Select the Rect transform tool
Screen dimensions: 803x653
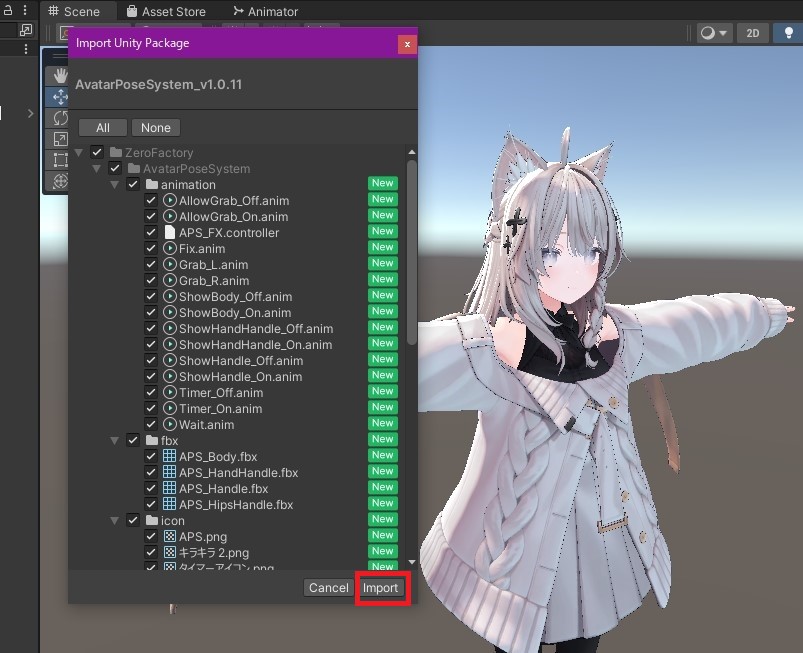[60, 160]
